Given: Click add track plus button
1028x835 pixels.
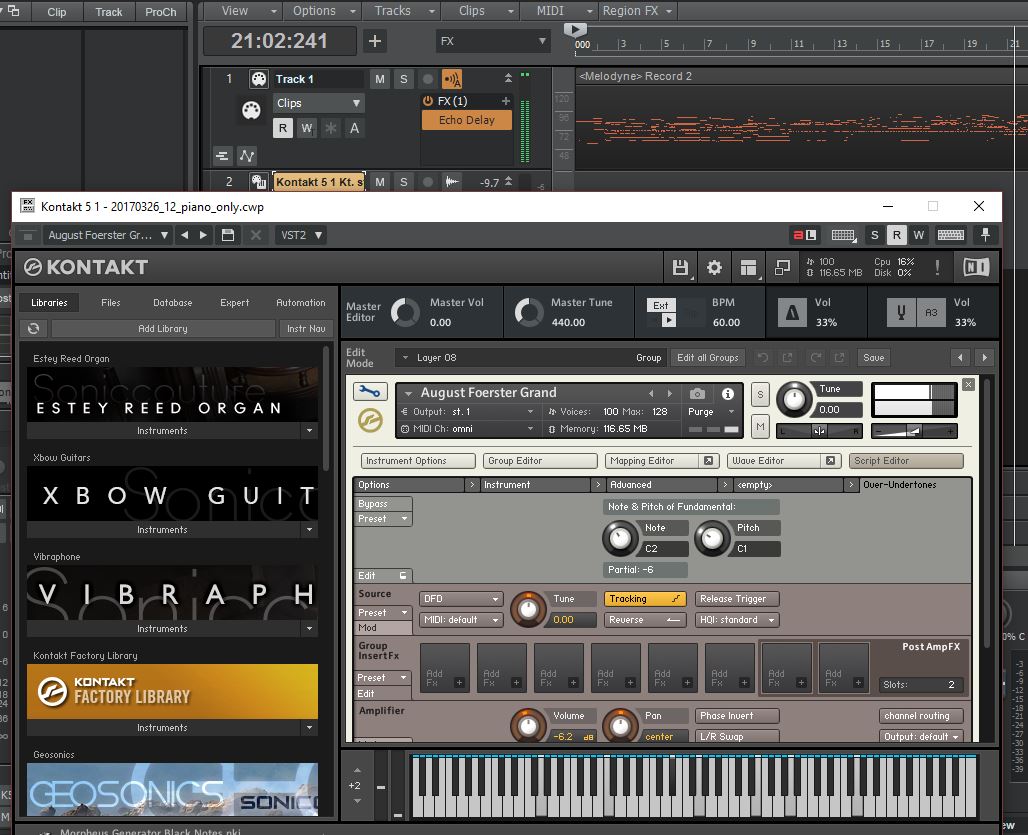Looking at the screenshot, I should 374,41.
